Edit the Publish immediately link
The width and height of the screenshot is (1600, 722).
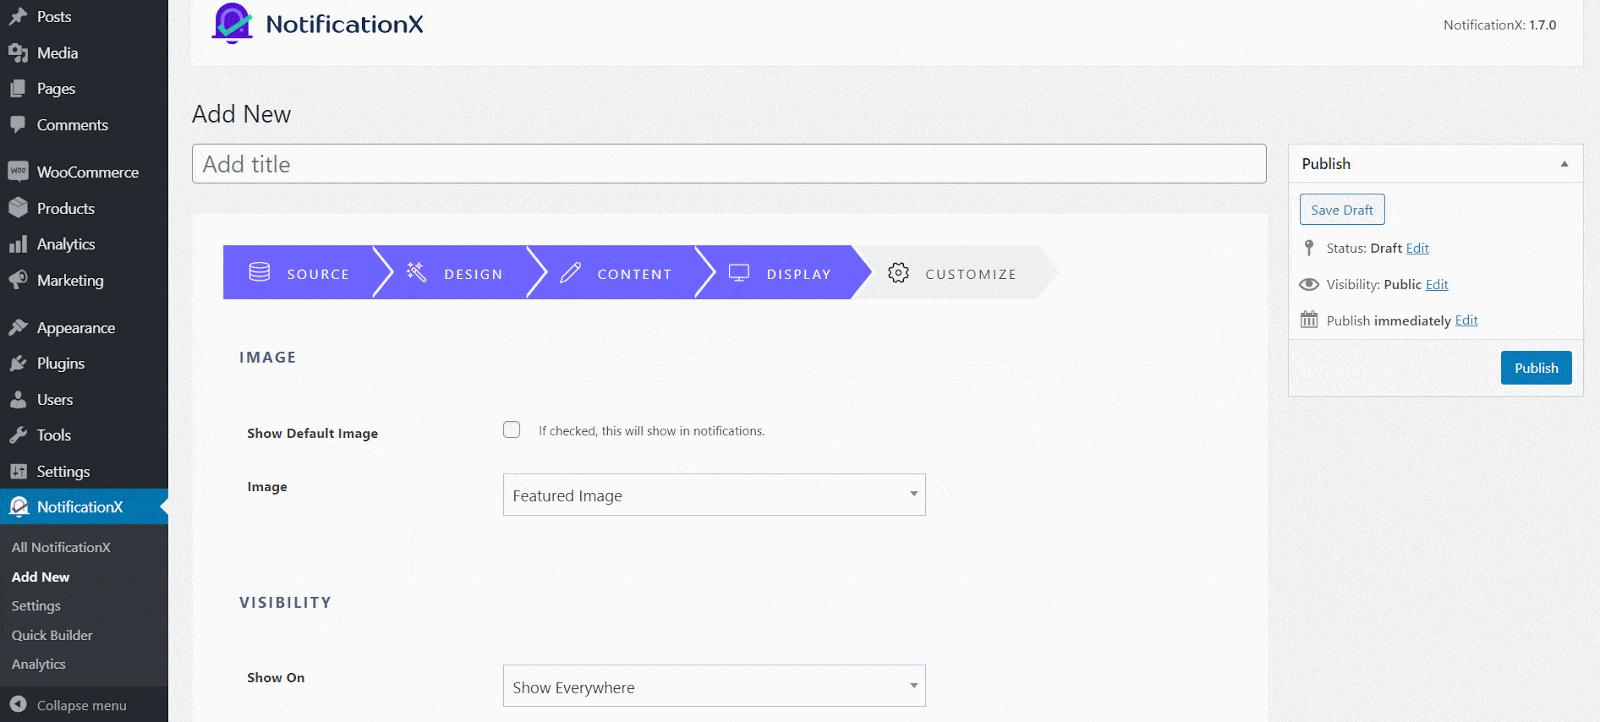tap(1466, 320)
